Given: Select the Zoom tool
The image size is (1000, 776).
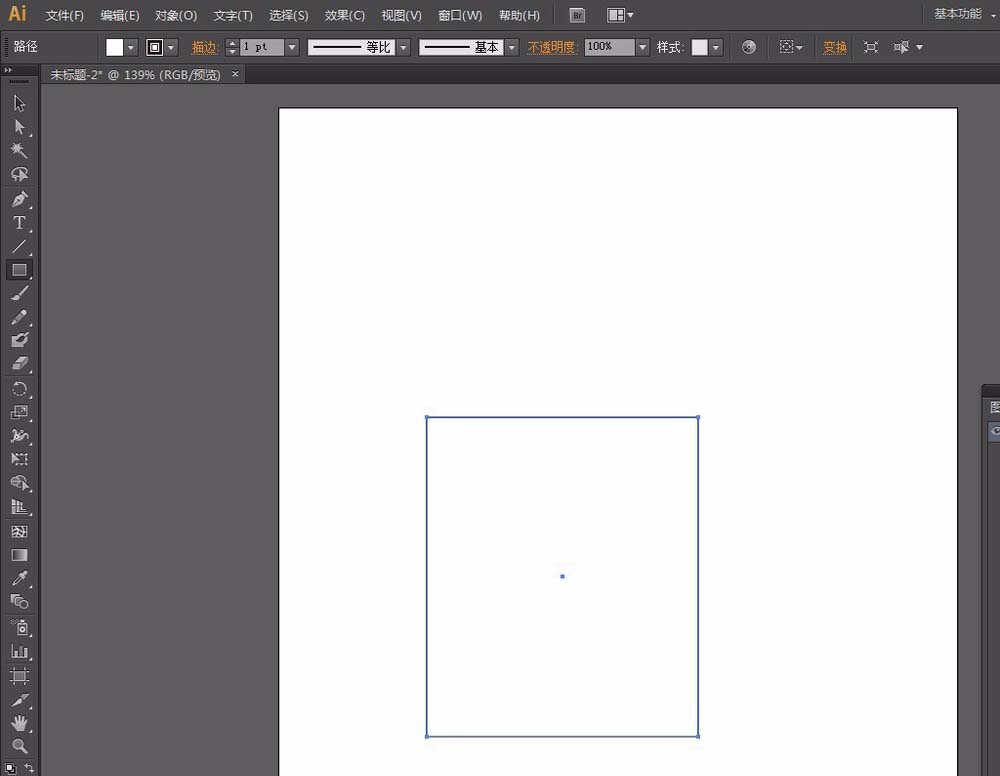Looking at the screenshot, I should pos(19,746).
